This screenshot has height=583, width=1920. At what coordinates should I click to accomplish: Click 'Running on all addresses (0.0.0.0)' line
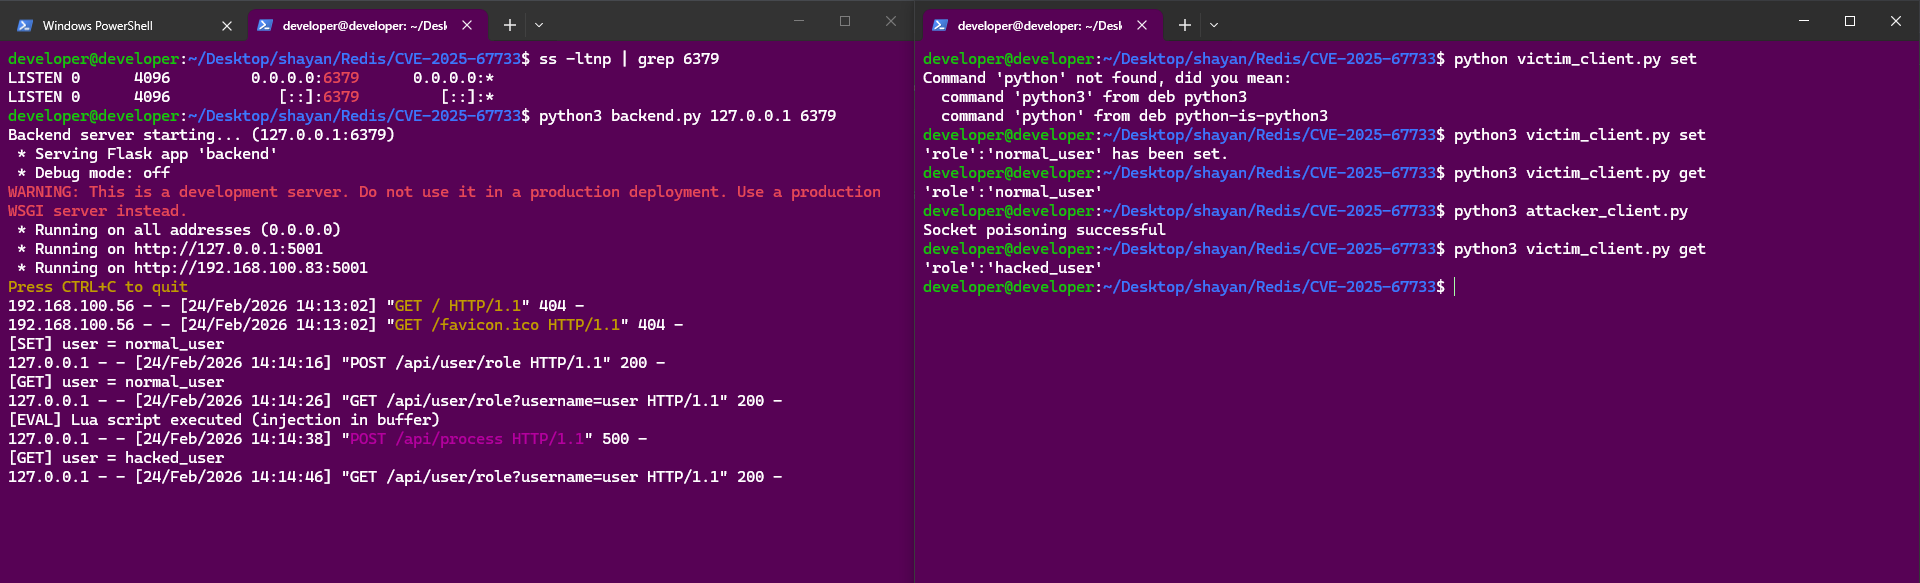[179, 230]
